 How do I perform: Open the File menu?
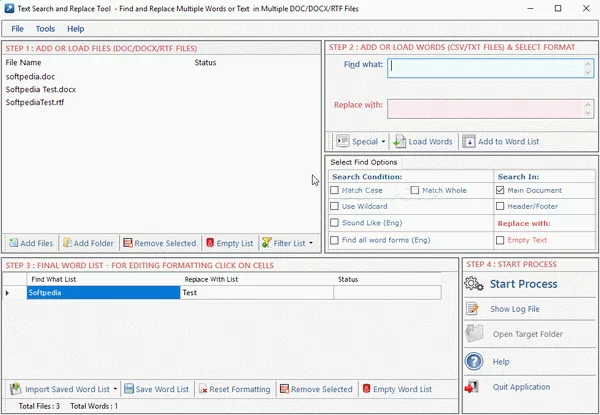(17, 29)
